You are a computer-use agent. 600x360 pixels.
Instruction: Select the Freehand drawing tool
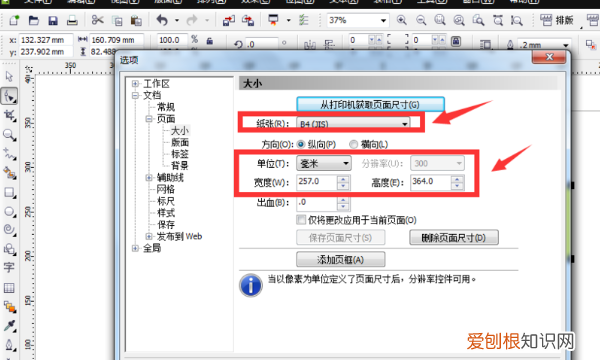coord(9,154)
